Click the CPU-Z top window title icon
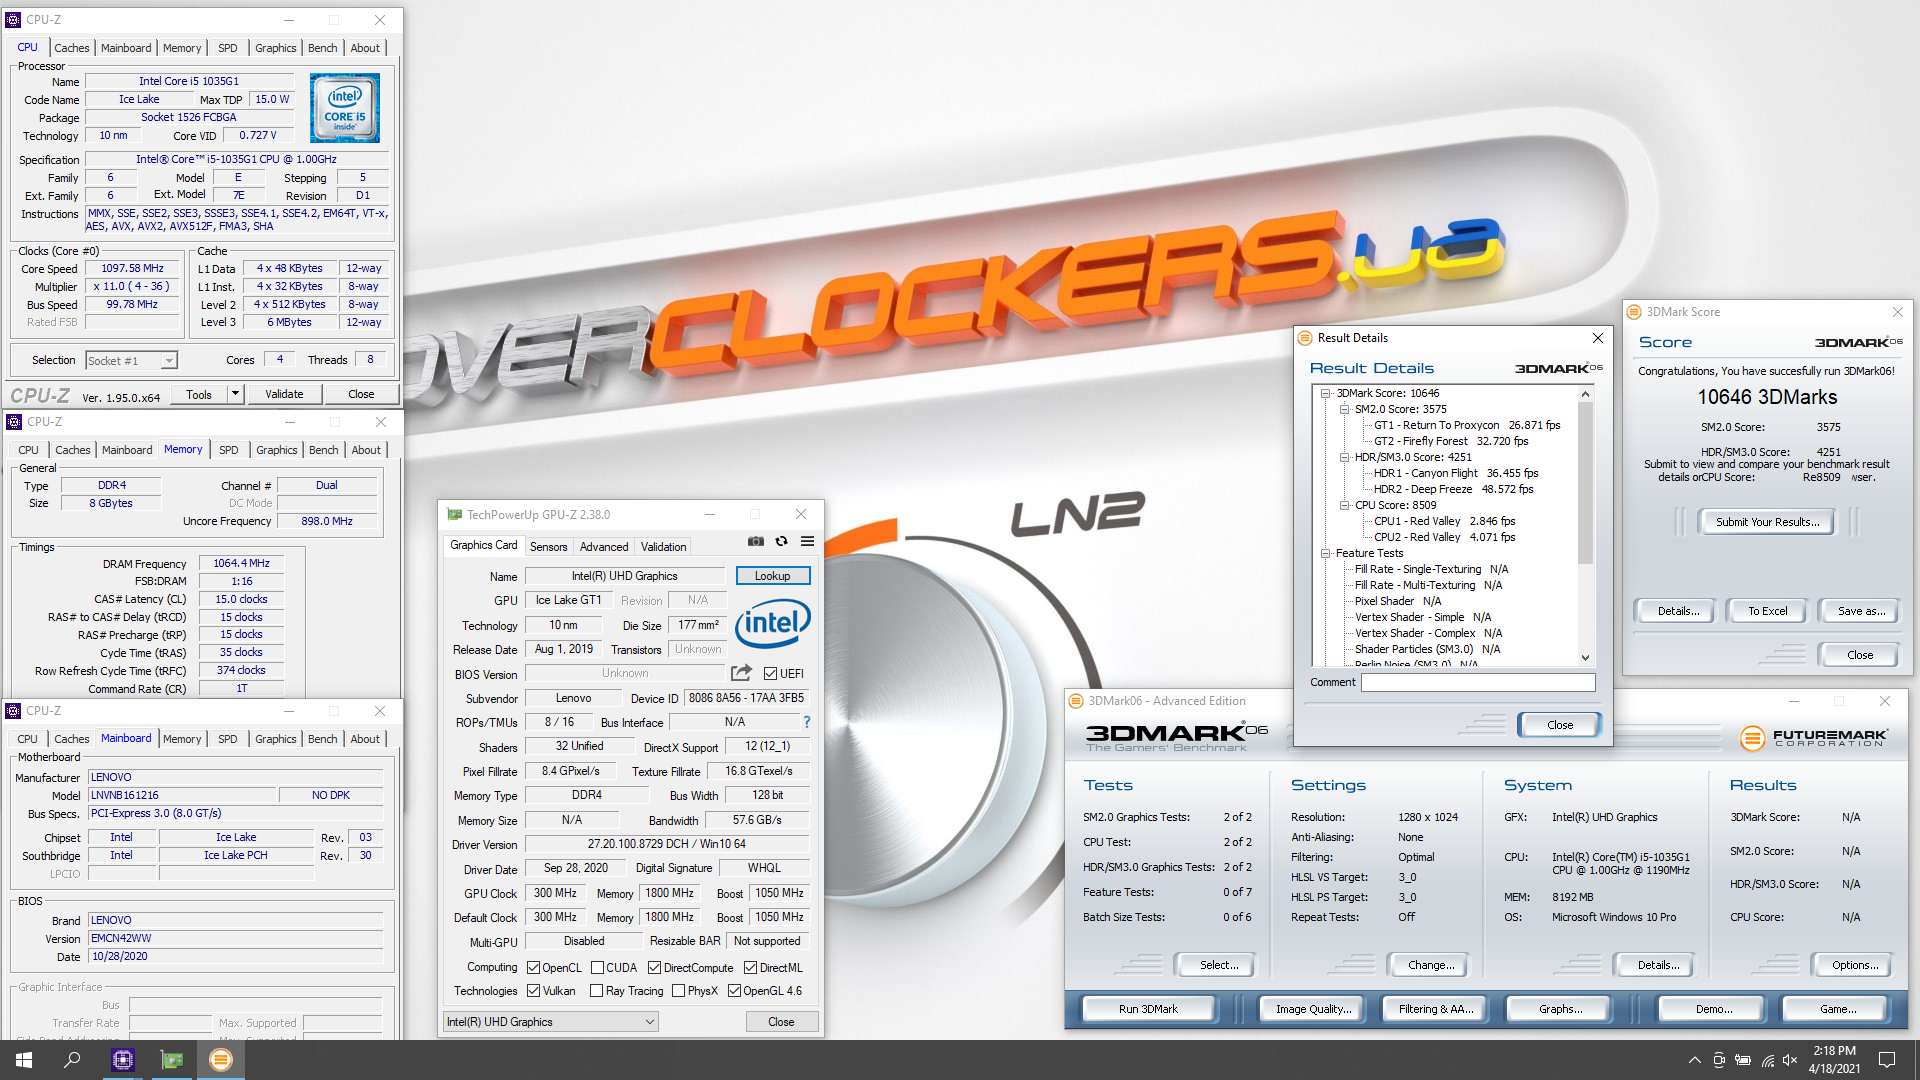 13,20
